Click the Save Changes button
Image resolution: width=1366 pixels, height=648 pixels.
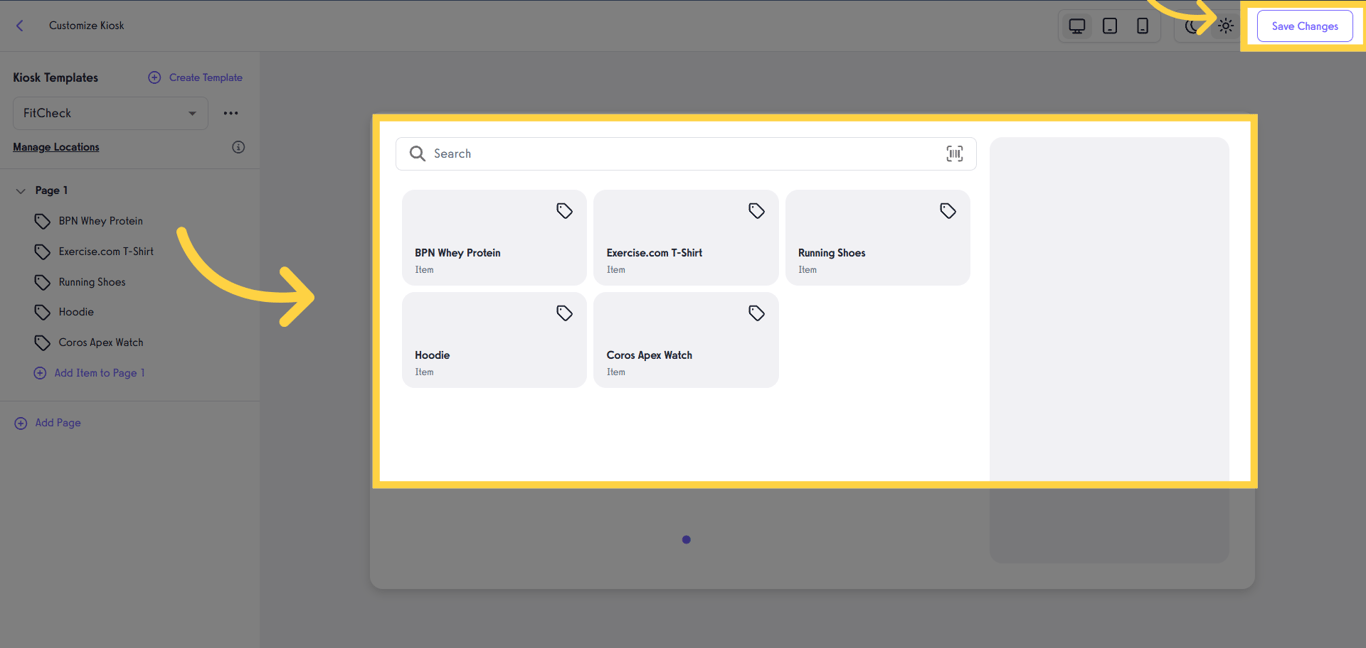pyautogui.click(x=1304, y=25)
